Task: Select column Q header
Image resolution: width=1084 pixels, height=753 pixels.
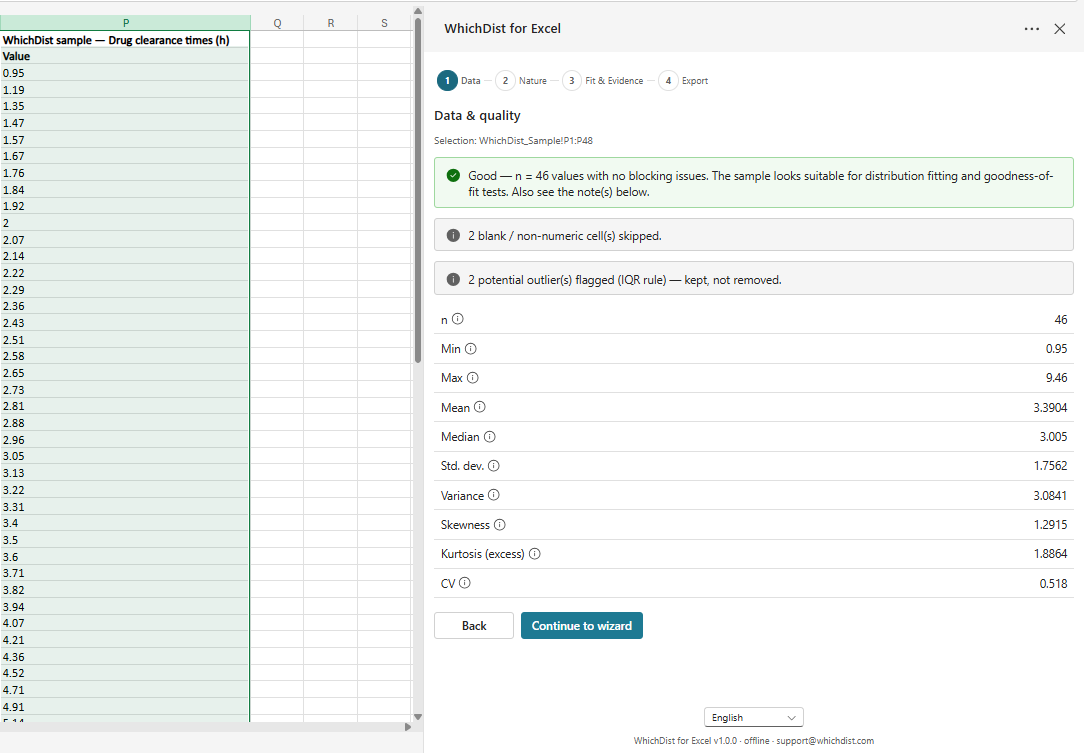Action: (277, 23)
